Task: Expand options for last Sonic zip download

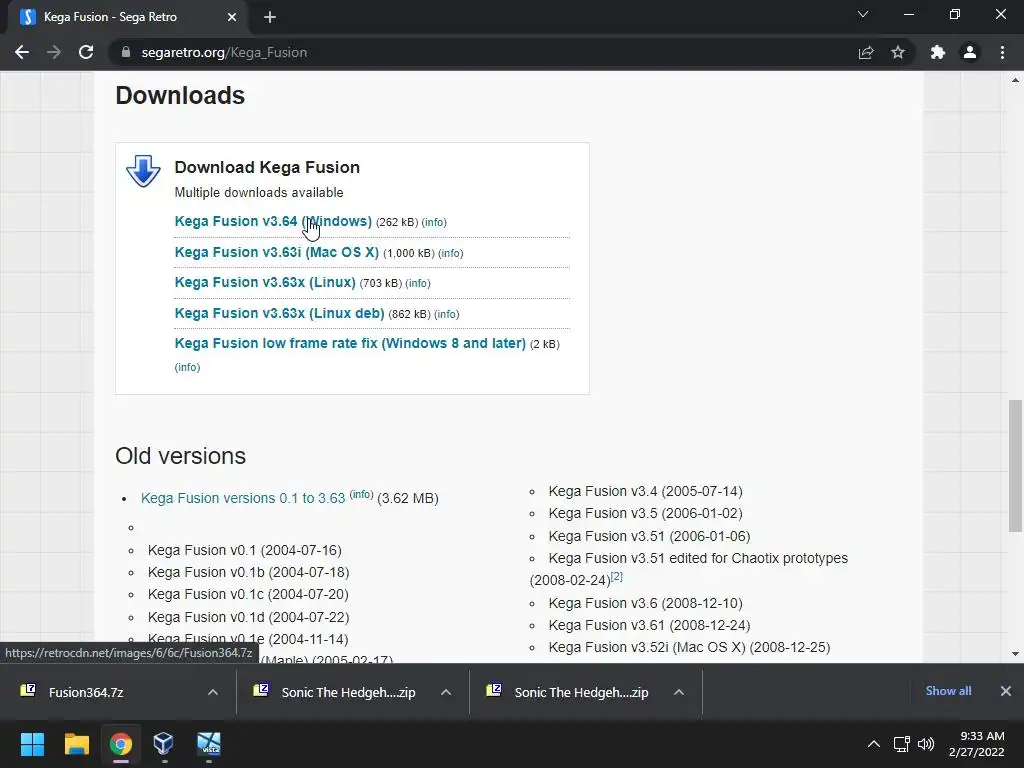Action: 679,692
